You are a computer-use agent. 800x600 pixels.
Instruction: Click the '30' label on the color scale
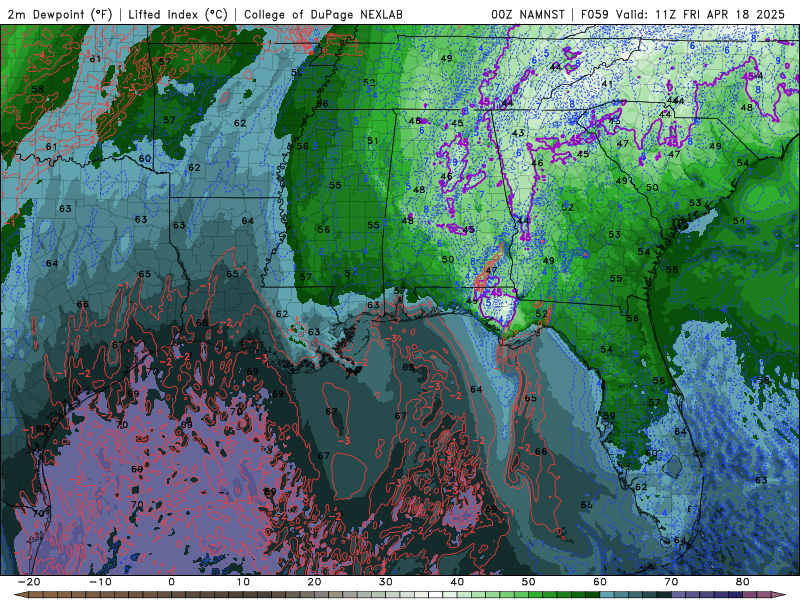tap(386, 582)
